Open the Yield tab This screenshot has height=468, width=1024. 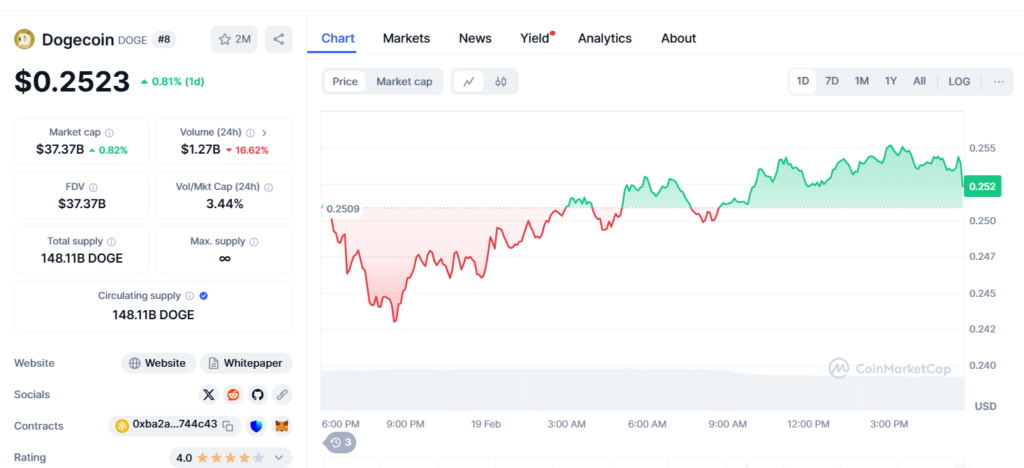click(x=537, y=39)
